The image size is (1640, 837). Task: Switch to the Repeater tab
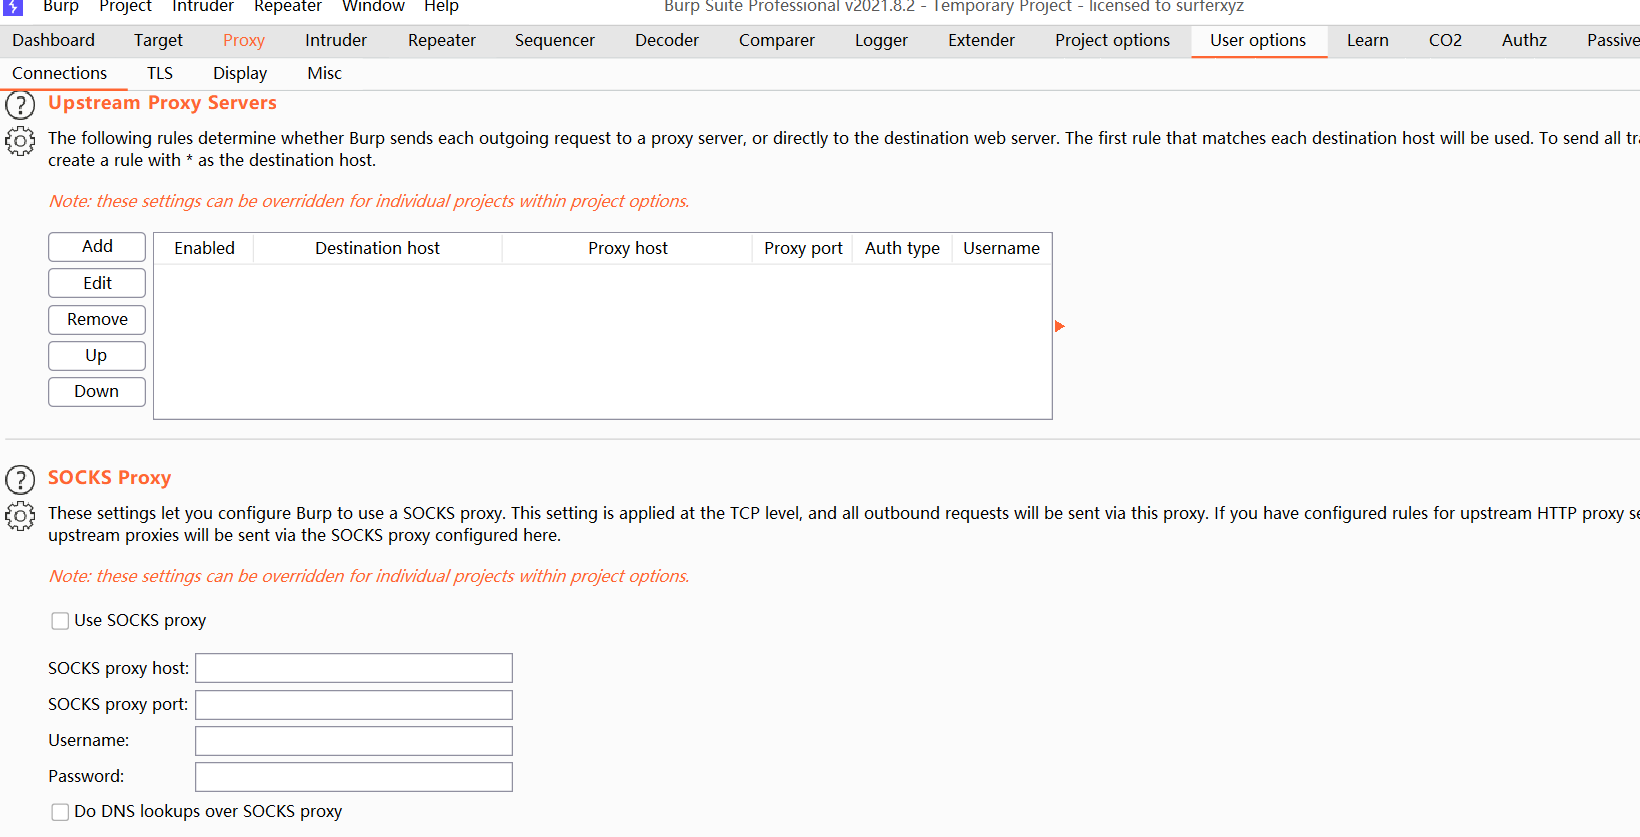(442, 40)
